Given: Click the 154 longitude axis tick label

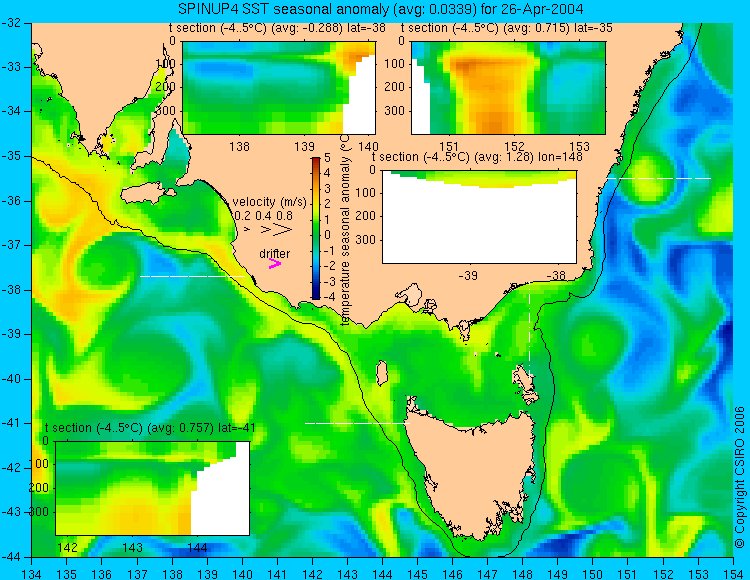Looking at the screenshot, I should click(x=732, y=573).
